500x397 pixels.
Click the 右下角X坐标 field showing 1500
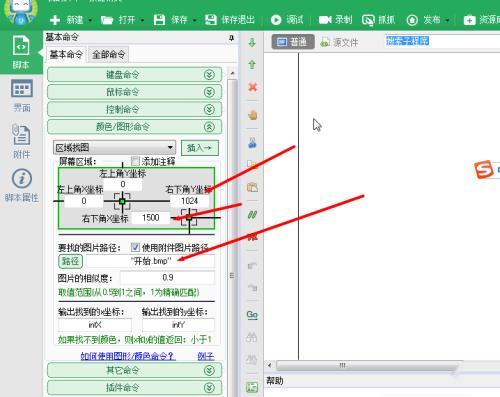(x=151, y=218)
